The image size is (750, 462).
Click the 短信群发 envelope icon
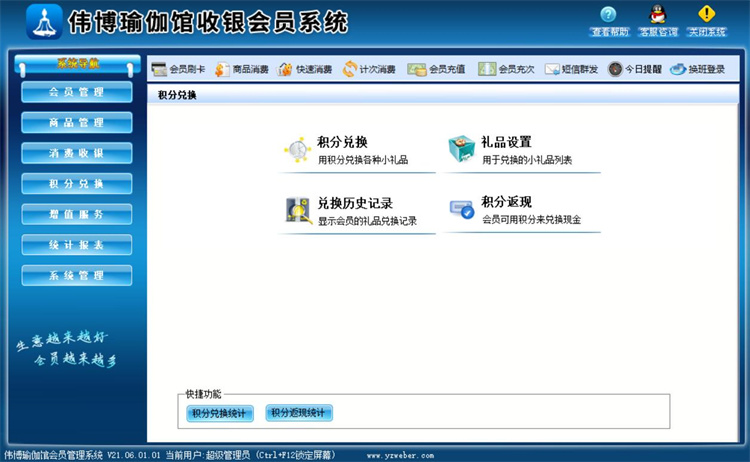pyautogui.click(x=552, y=69)
